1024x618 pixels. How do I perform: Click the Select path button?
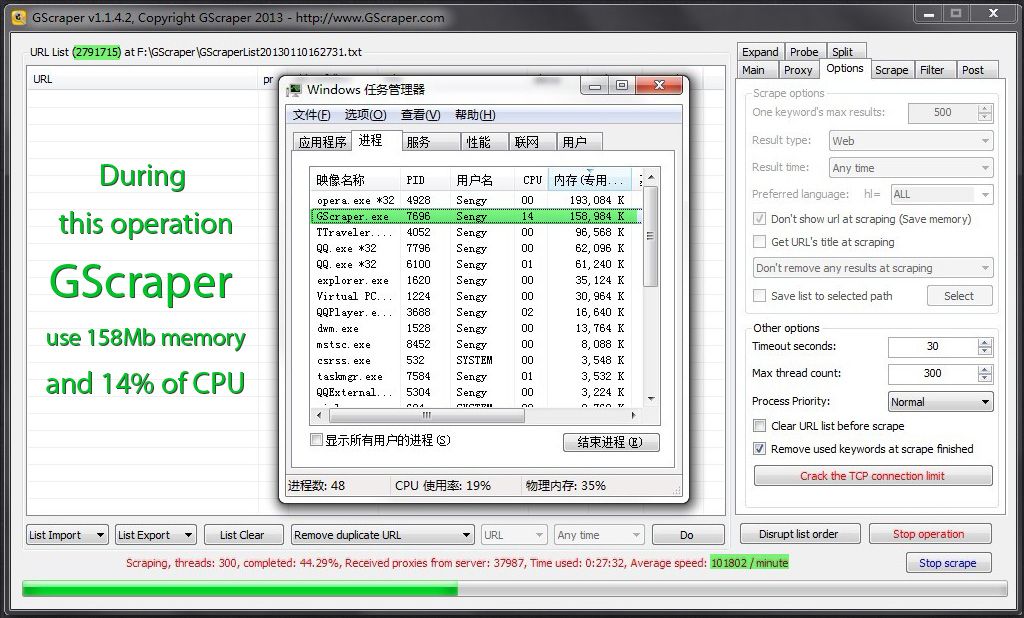pos(959,296)
